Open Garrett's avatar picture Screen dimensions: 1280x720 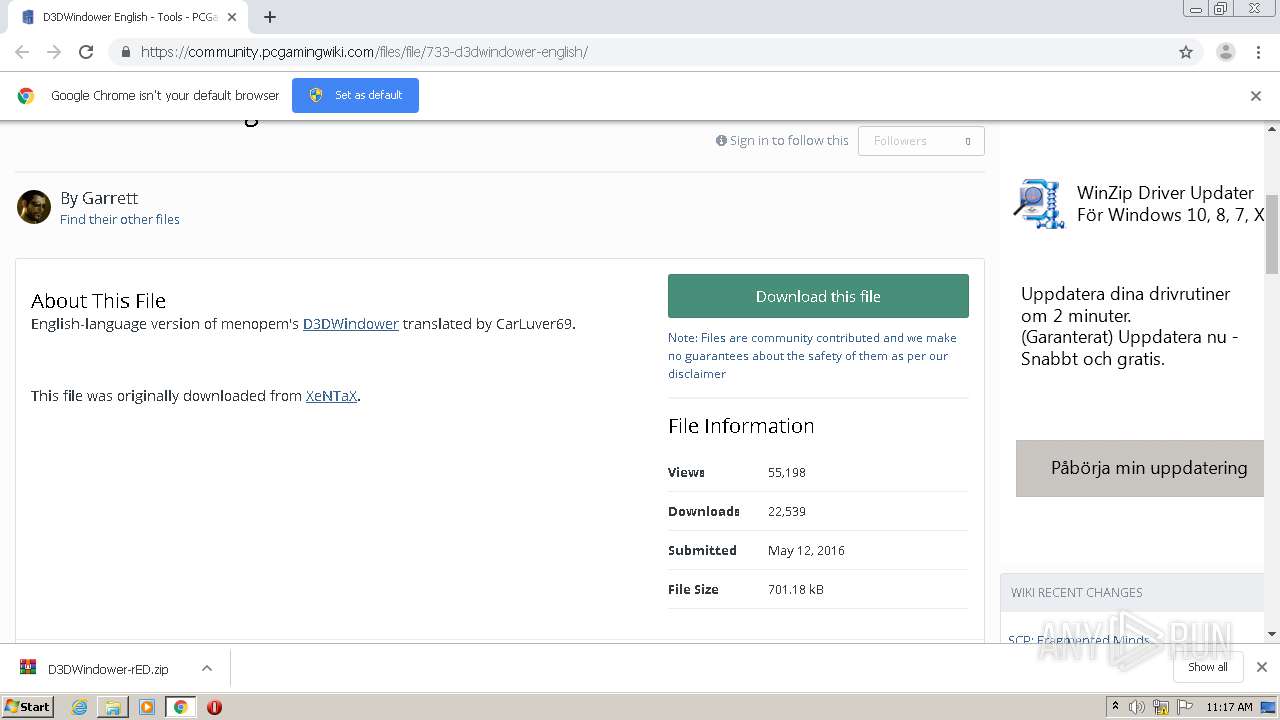click(34, 207)
